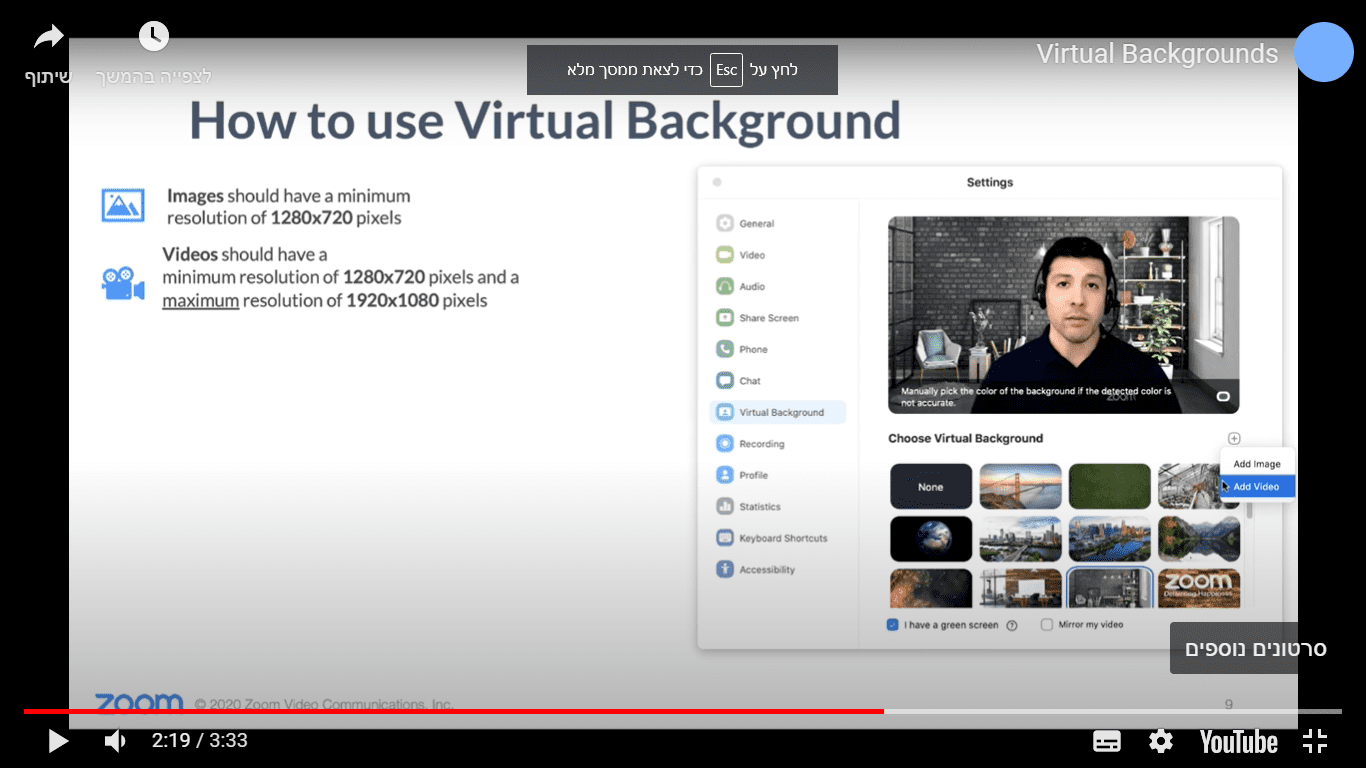The width and height of the screenshot is (1366, 768).
Task: Click the Watch Later clock icon
Action: coord(153,37)
